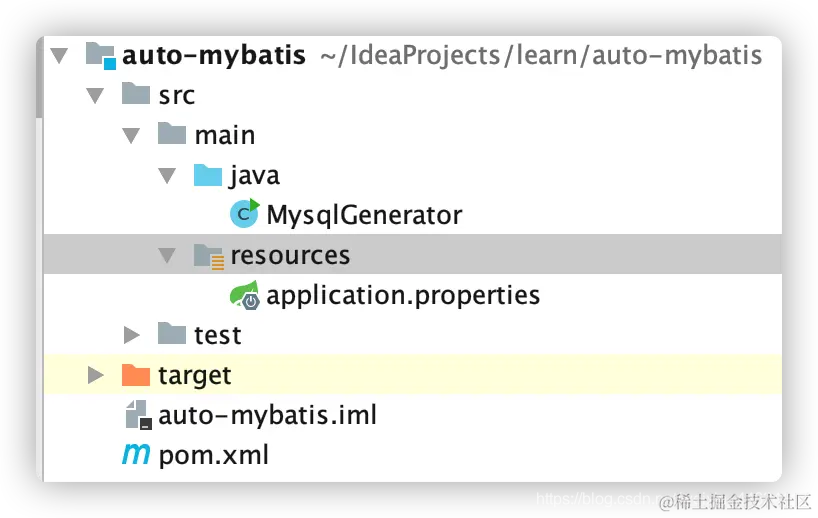Open the MysqlGenerator class

click(364, 215)
